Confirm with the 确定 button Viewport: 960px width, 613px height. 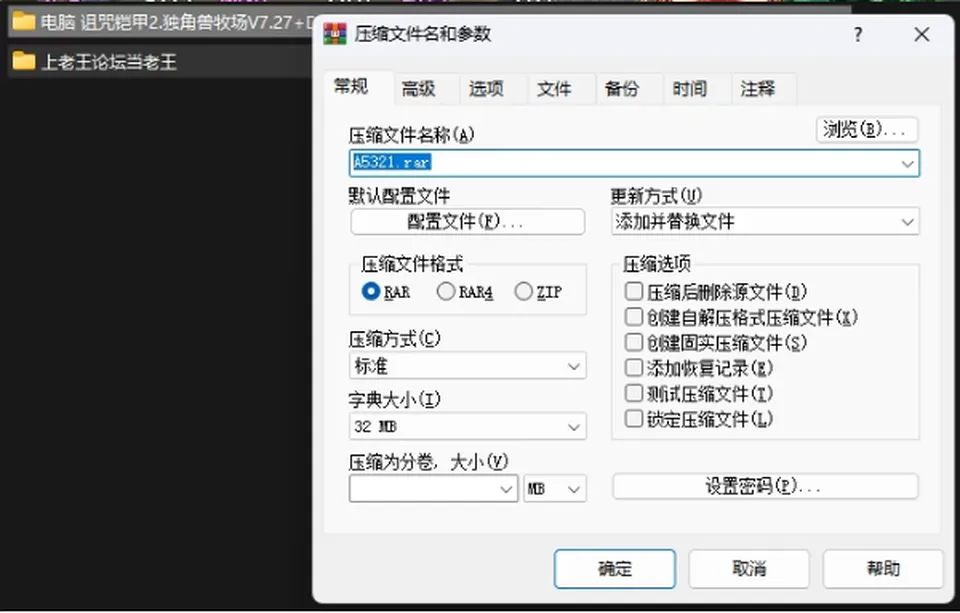coord(615,569)
